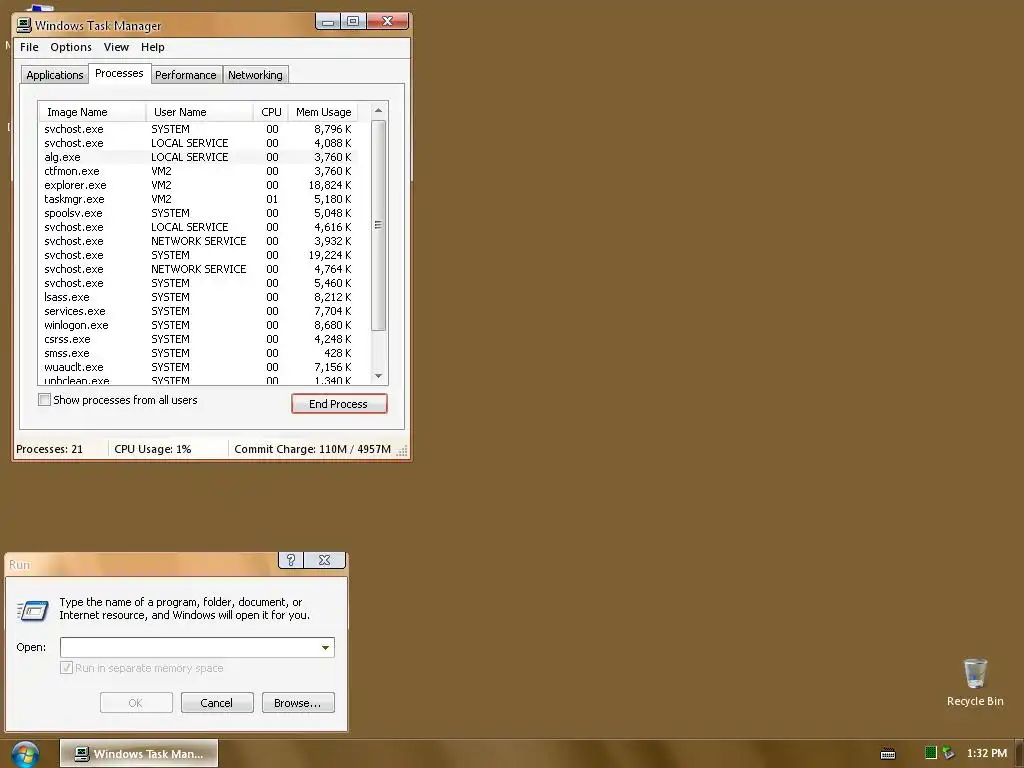
Task: Select the services.exe process row
Action: 198,311
